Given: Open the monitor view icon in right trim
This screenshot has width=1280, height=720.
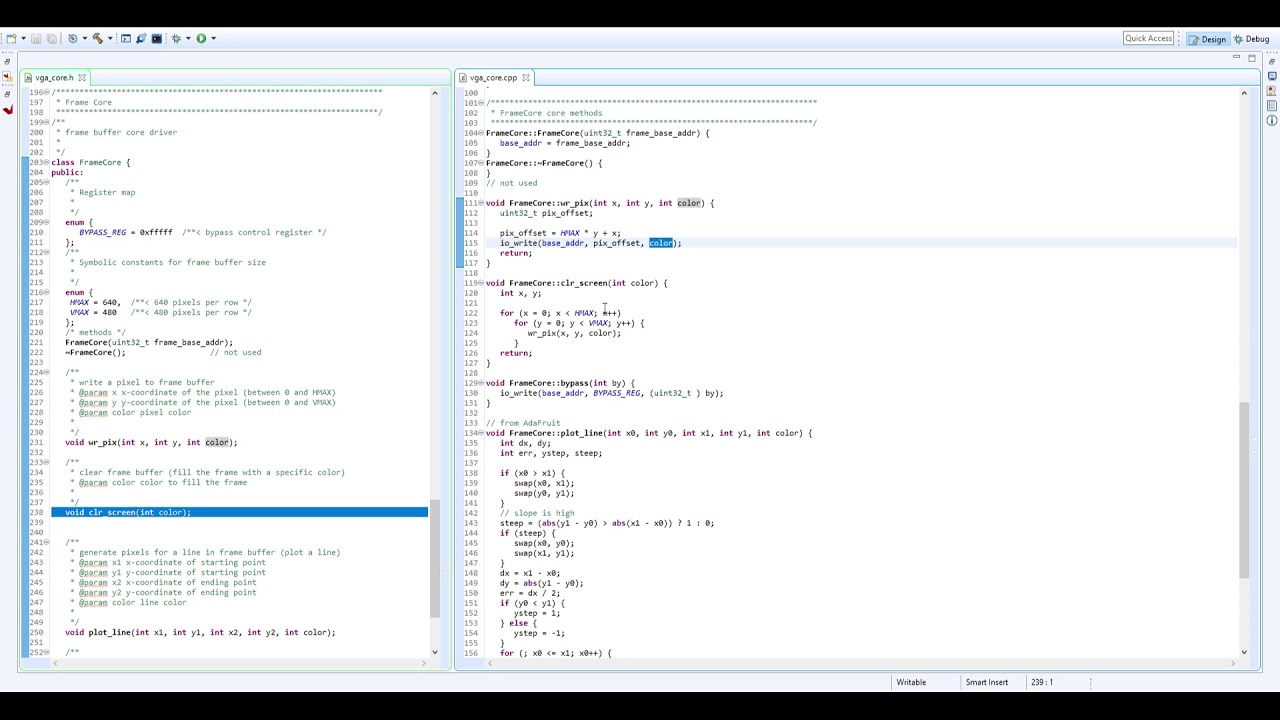Looking at the screenshot, I should 1272,77.
